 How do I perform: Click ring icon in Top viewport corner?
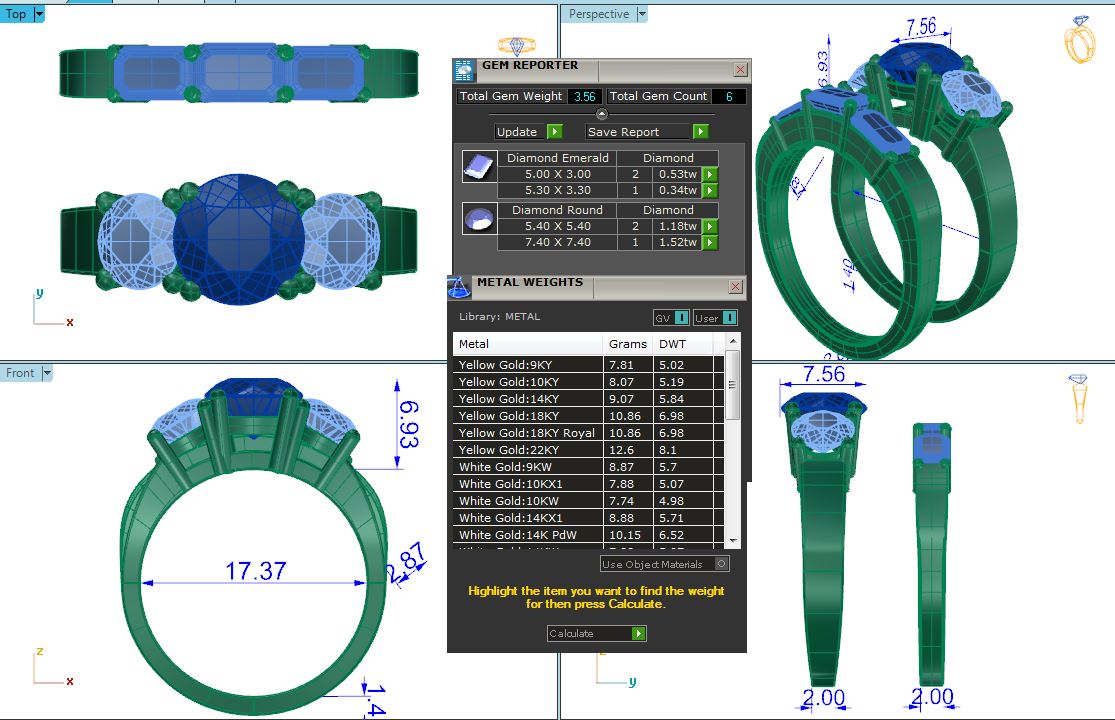click(x=517, y=46)
